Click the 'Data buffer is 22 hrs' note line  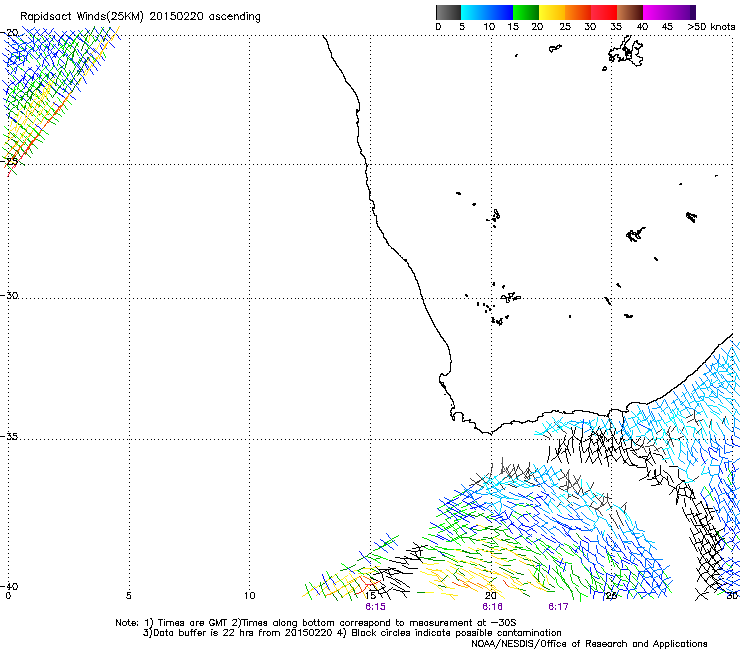[352, 633]
